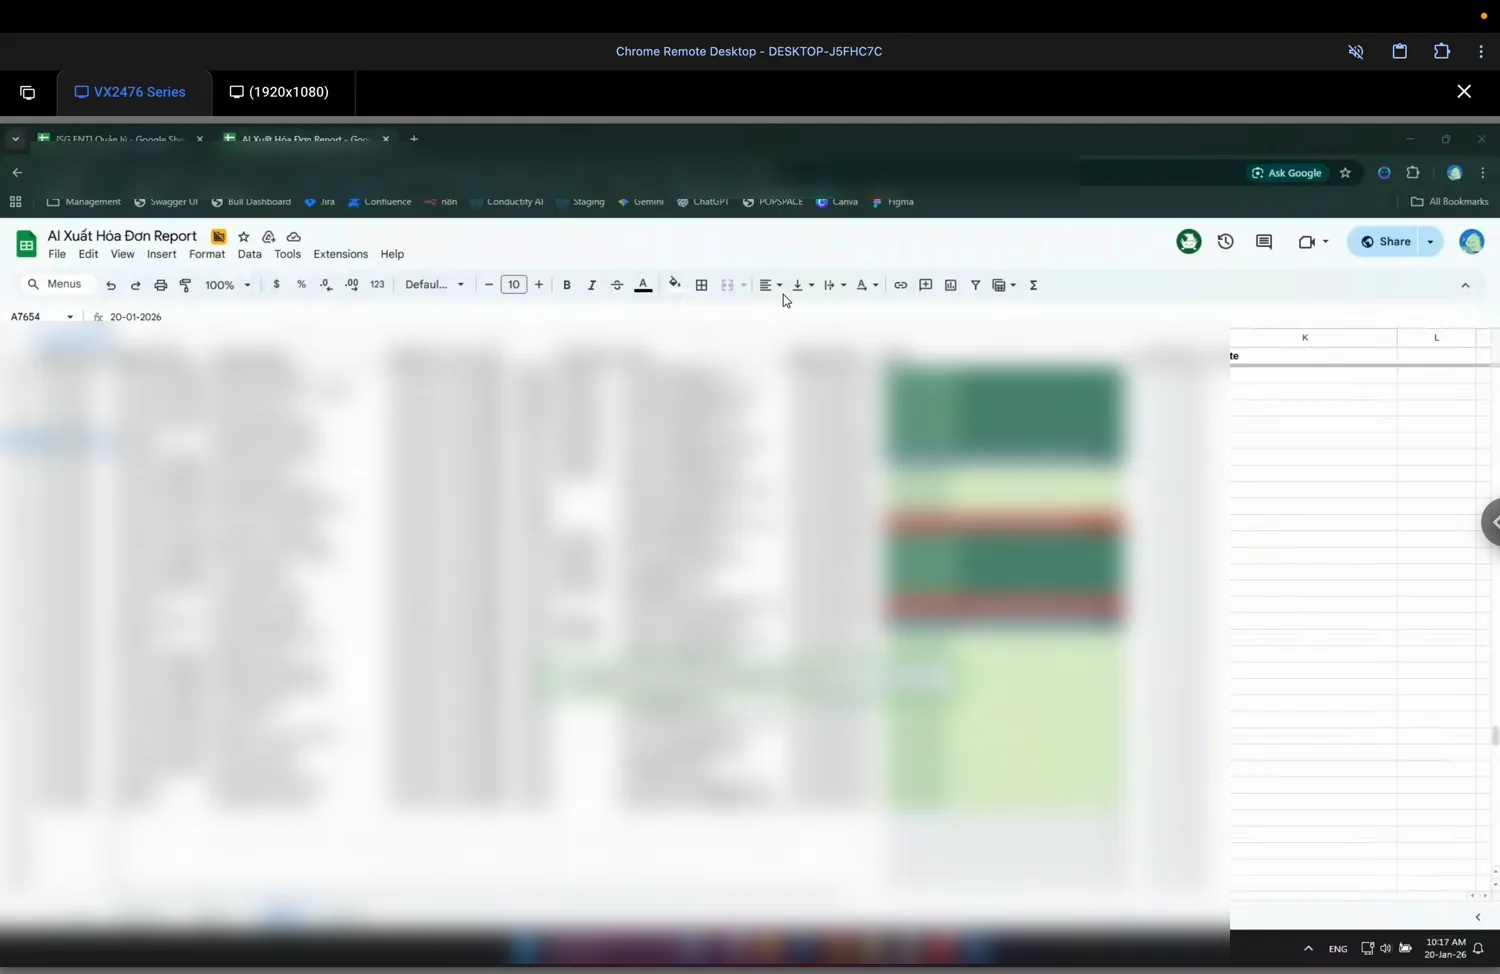Open the fill color picker
This screenshot has width=1500, height=974.
[x=675, y=285]
